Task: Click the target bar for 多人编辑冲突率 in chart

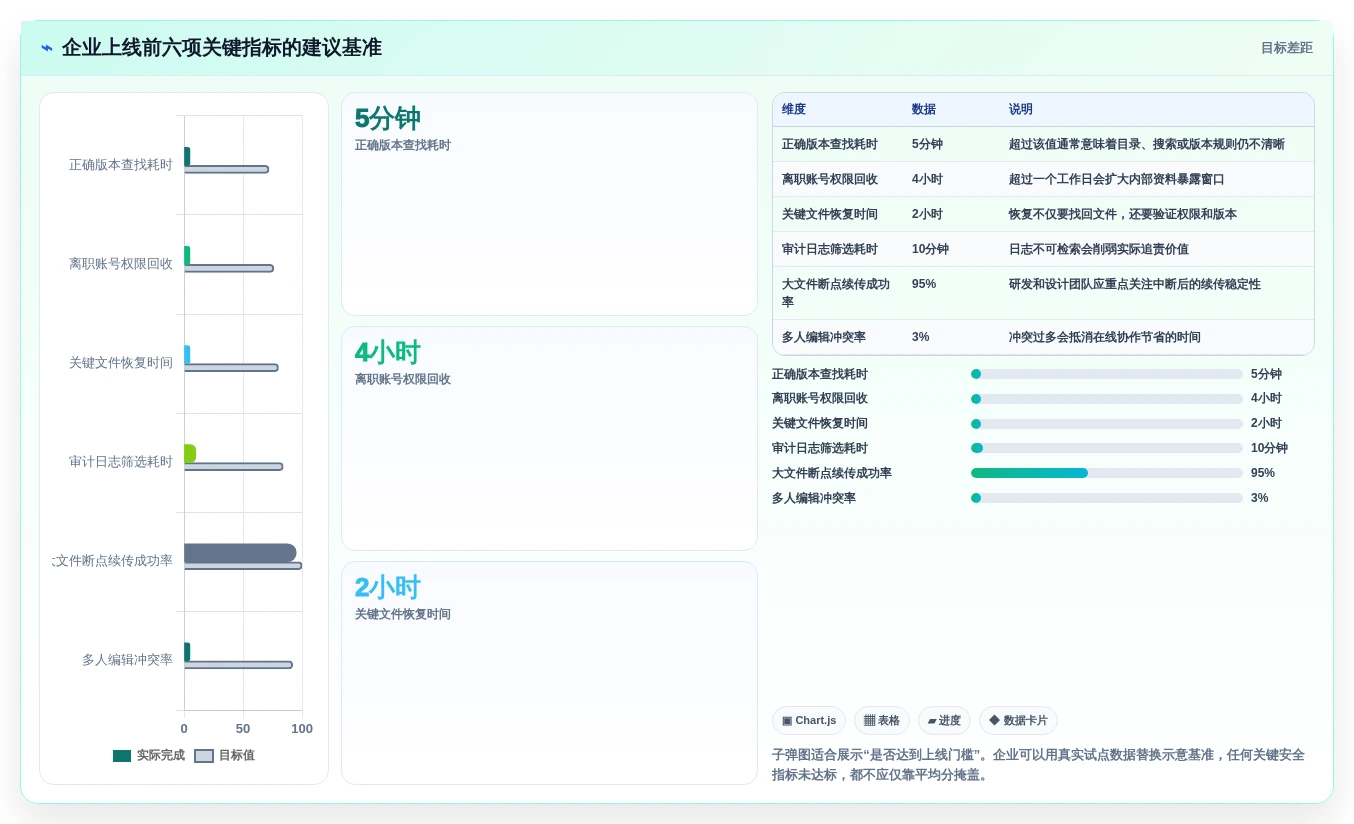Action: 238,665
